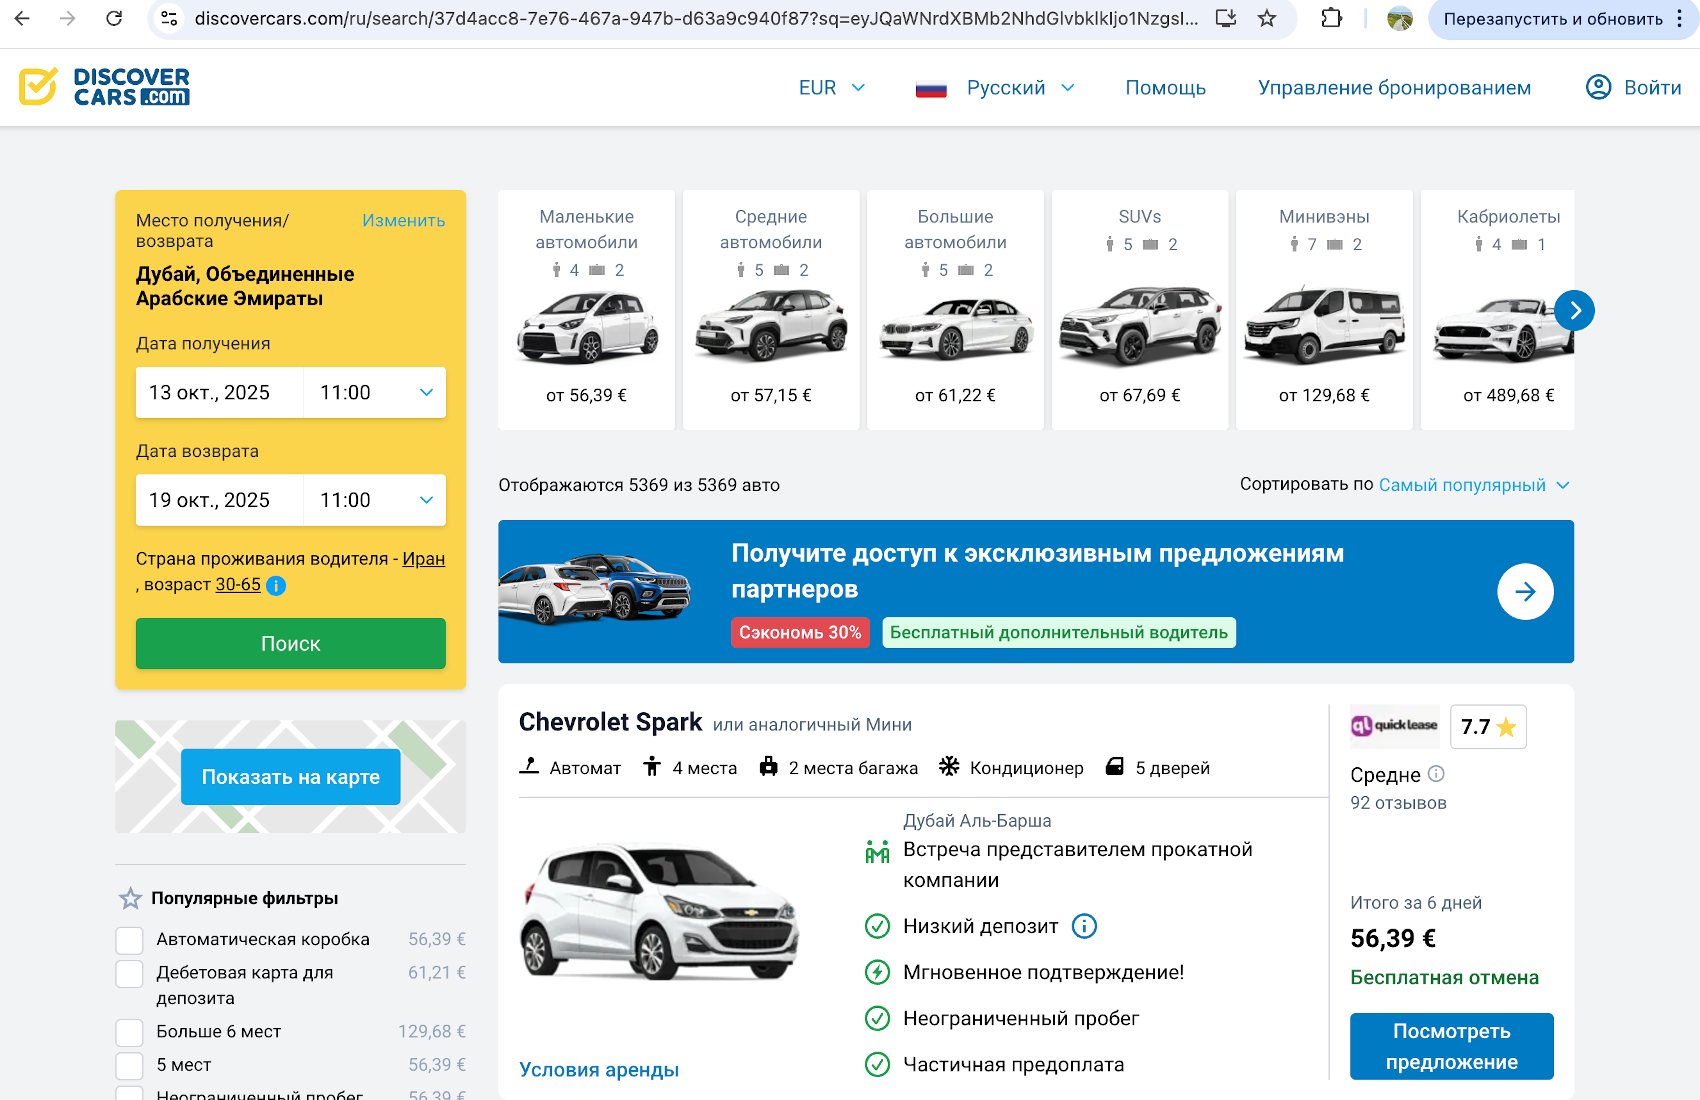Viewport: 1700px width, 1100px height.
Task: Select the Кабриолеты category
Action: point(1498,310)
